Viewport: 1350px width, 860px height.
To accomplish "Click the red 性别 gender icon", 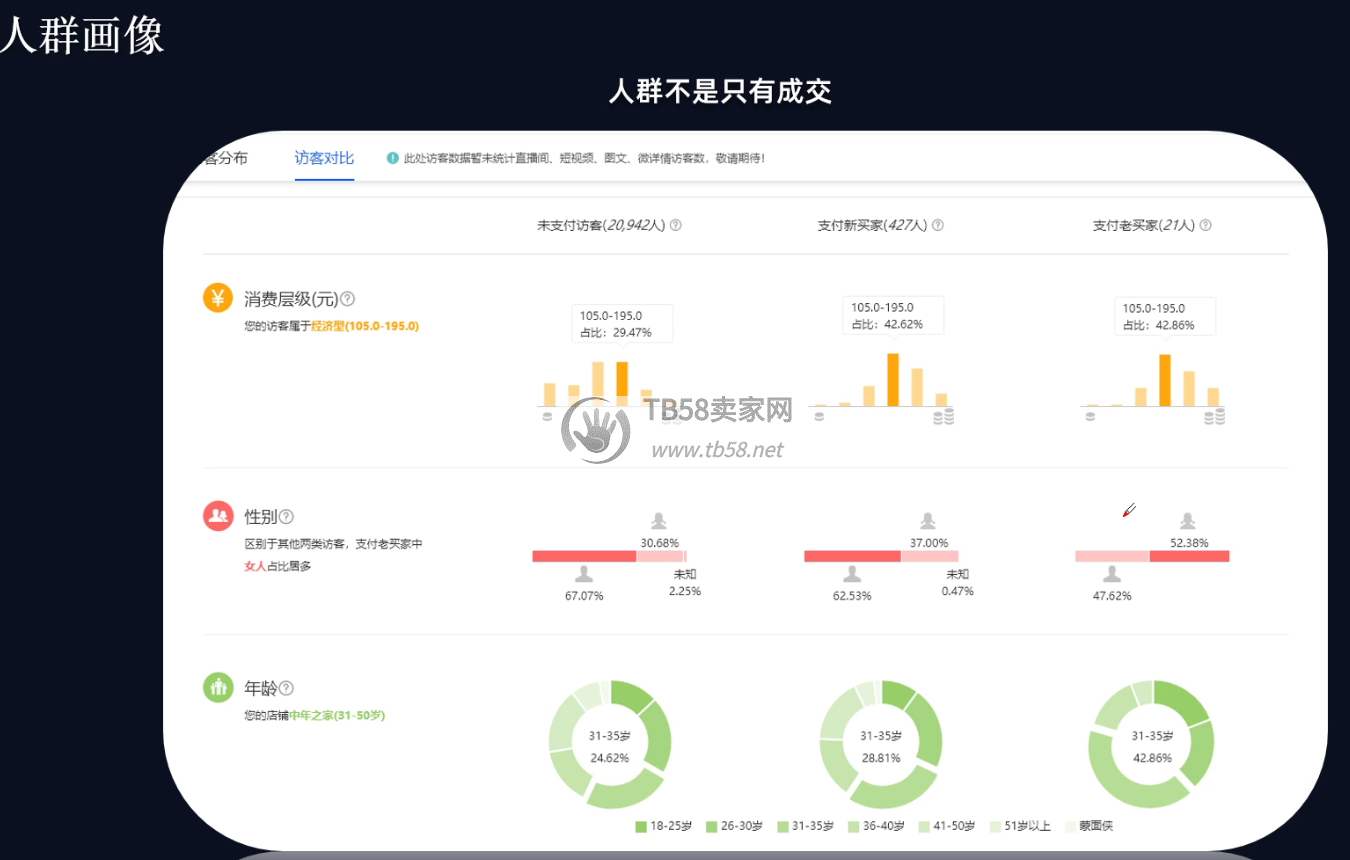I will (x=218, y=516).
